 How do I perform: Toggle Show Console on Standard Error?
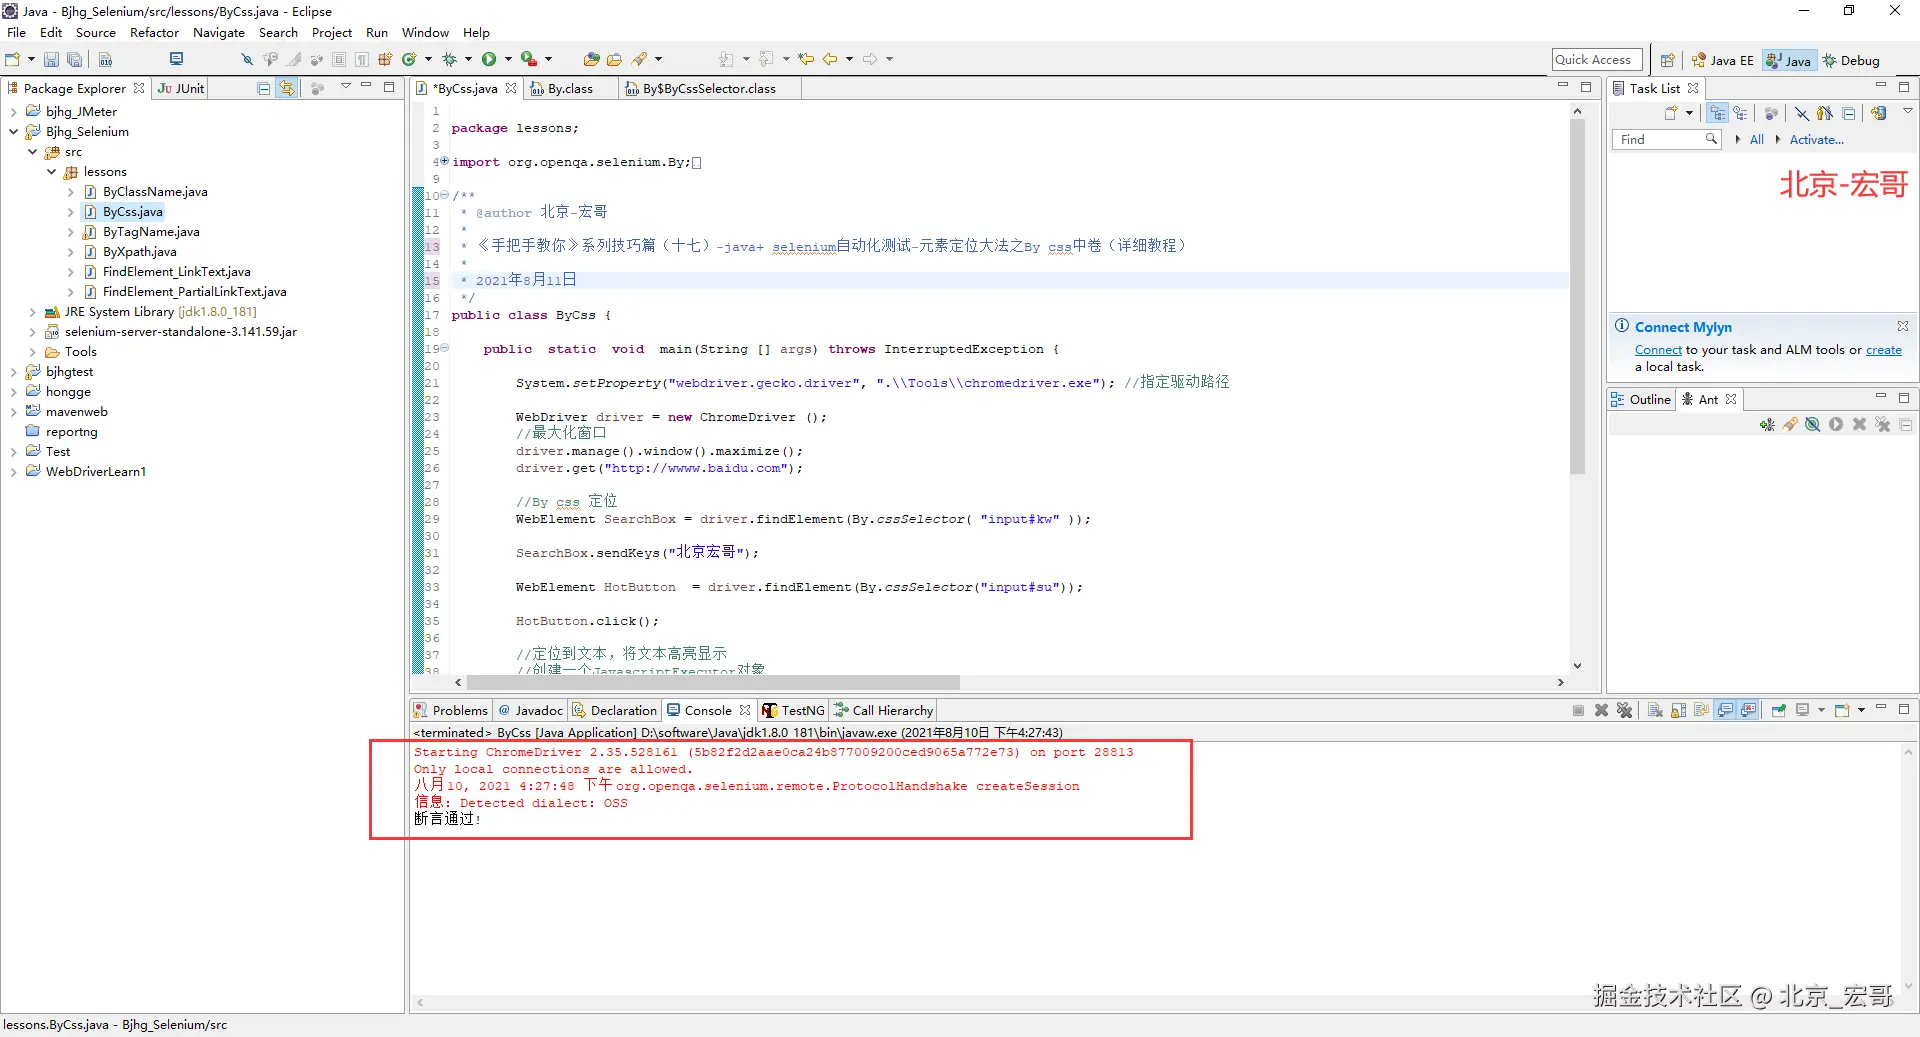[1748, 710]
